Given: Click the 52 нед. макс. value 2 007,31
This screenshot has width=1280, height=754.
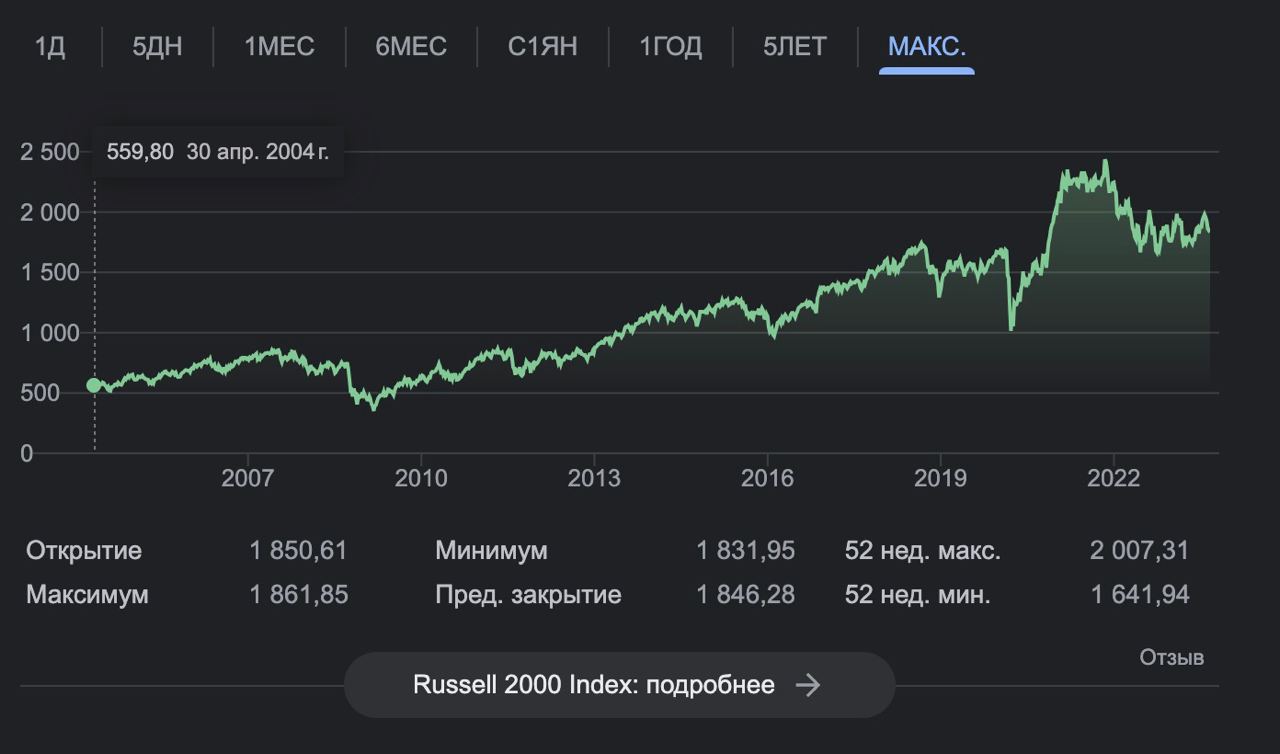Looking at the screenshot, I should coord(1139,550).
